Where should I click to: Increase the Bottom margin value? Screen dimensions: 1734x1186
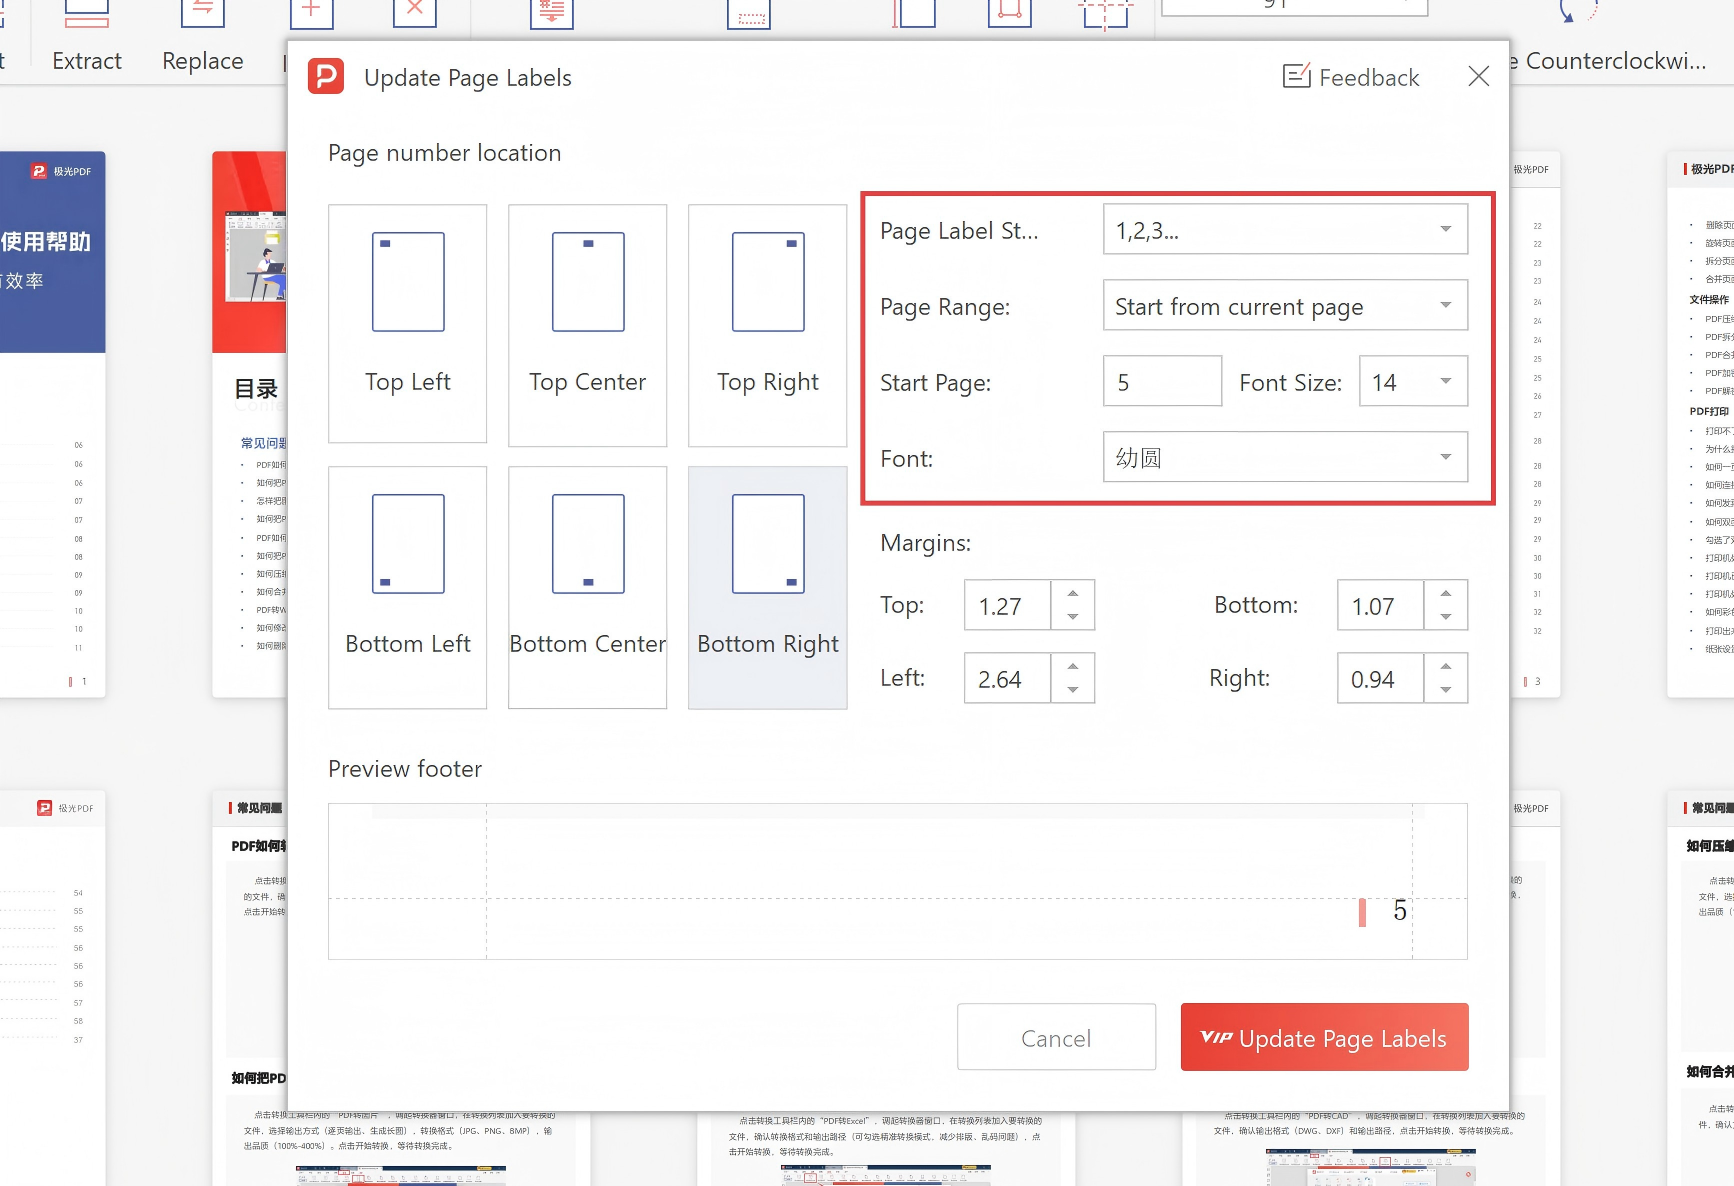coord(1446,593)
